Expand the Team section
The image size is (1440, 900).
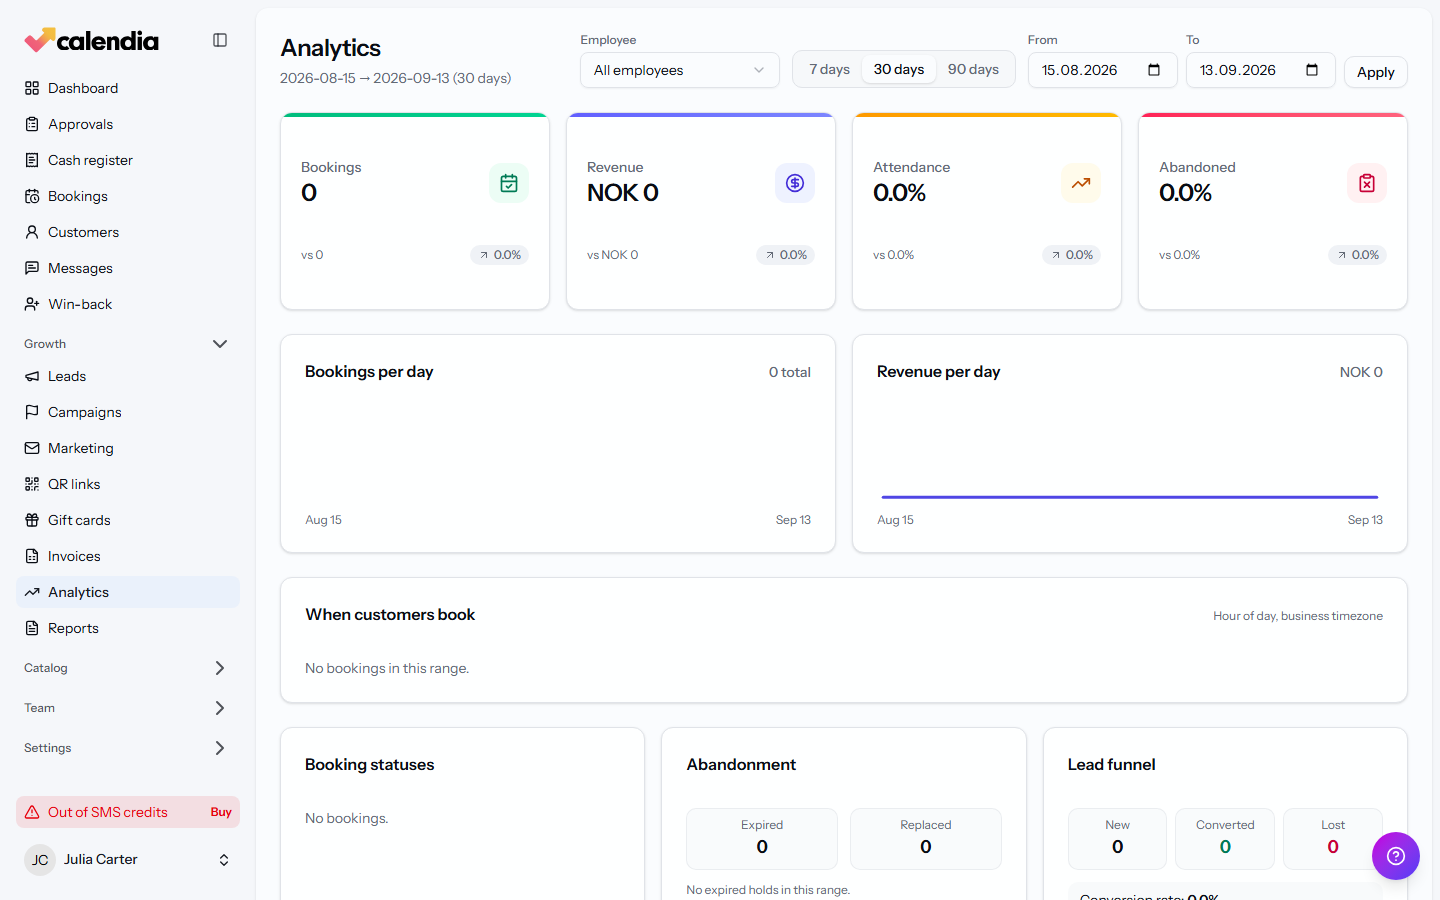coord(128,708)
